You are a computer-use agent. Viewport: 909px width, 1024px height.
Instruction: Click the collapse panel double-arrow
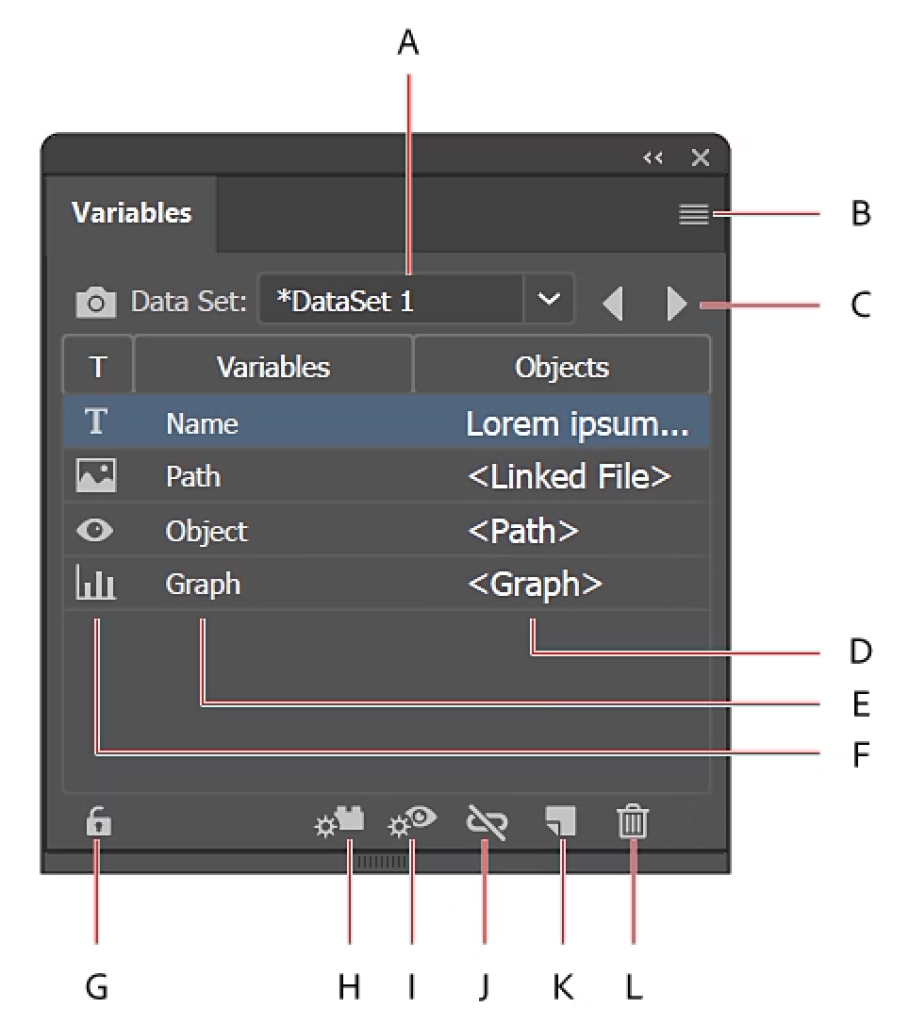pos(653,157)
